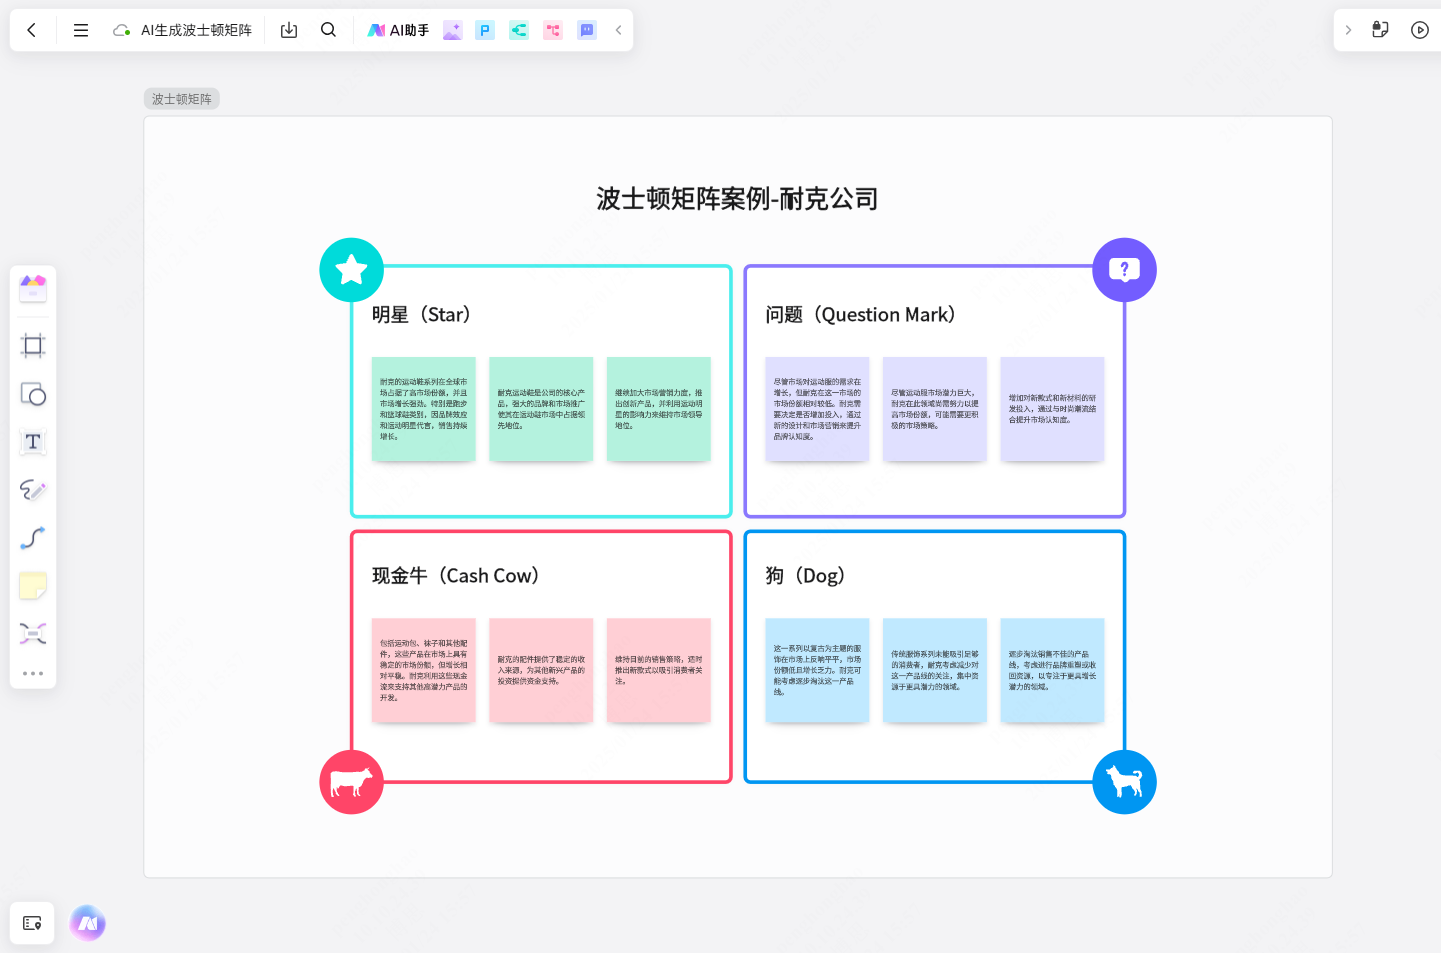Select middle green sticky note in Star

click(x=541, y=409)
